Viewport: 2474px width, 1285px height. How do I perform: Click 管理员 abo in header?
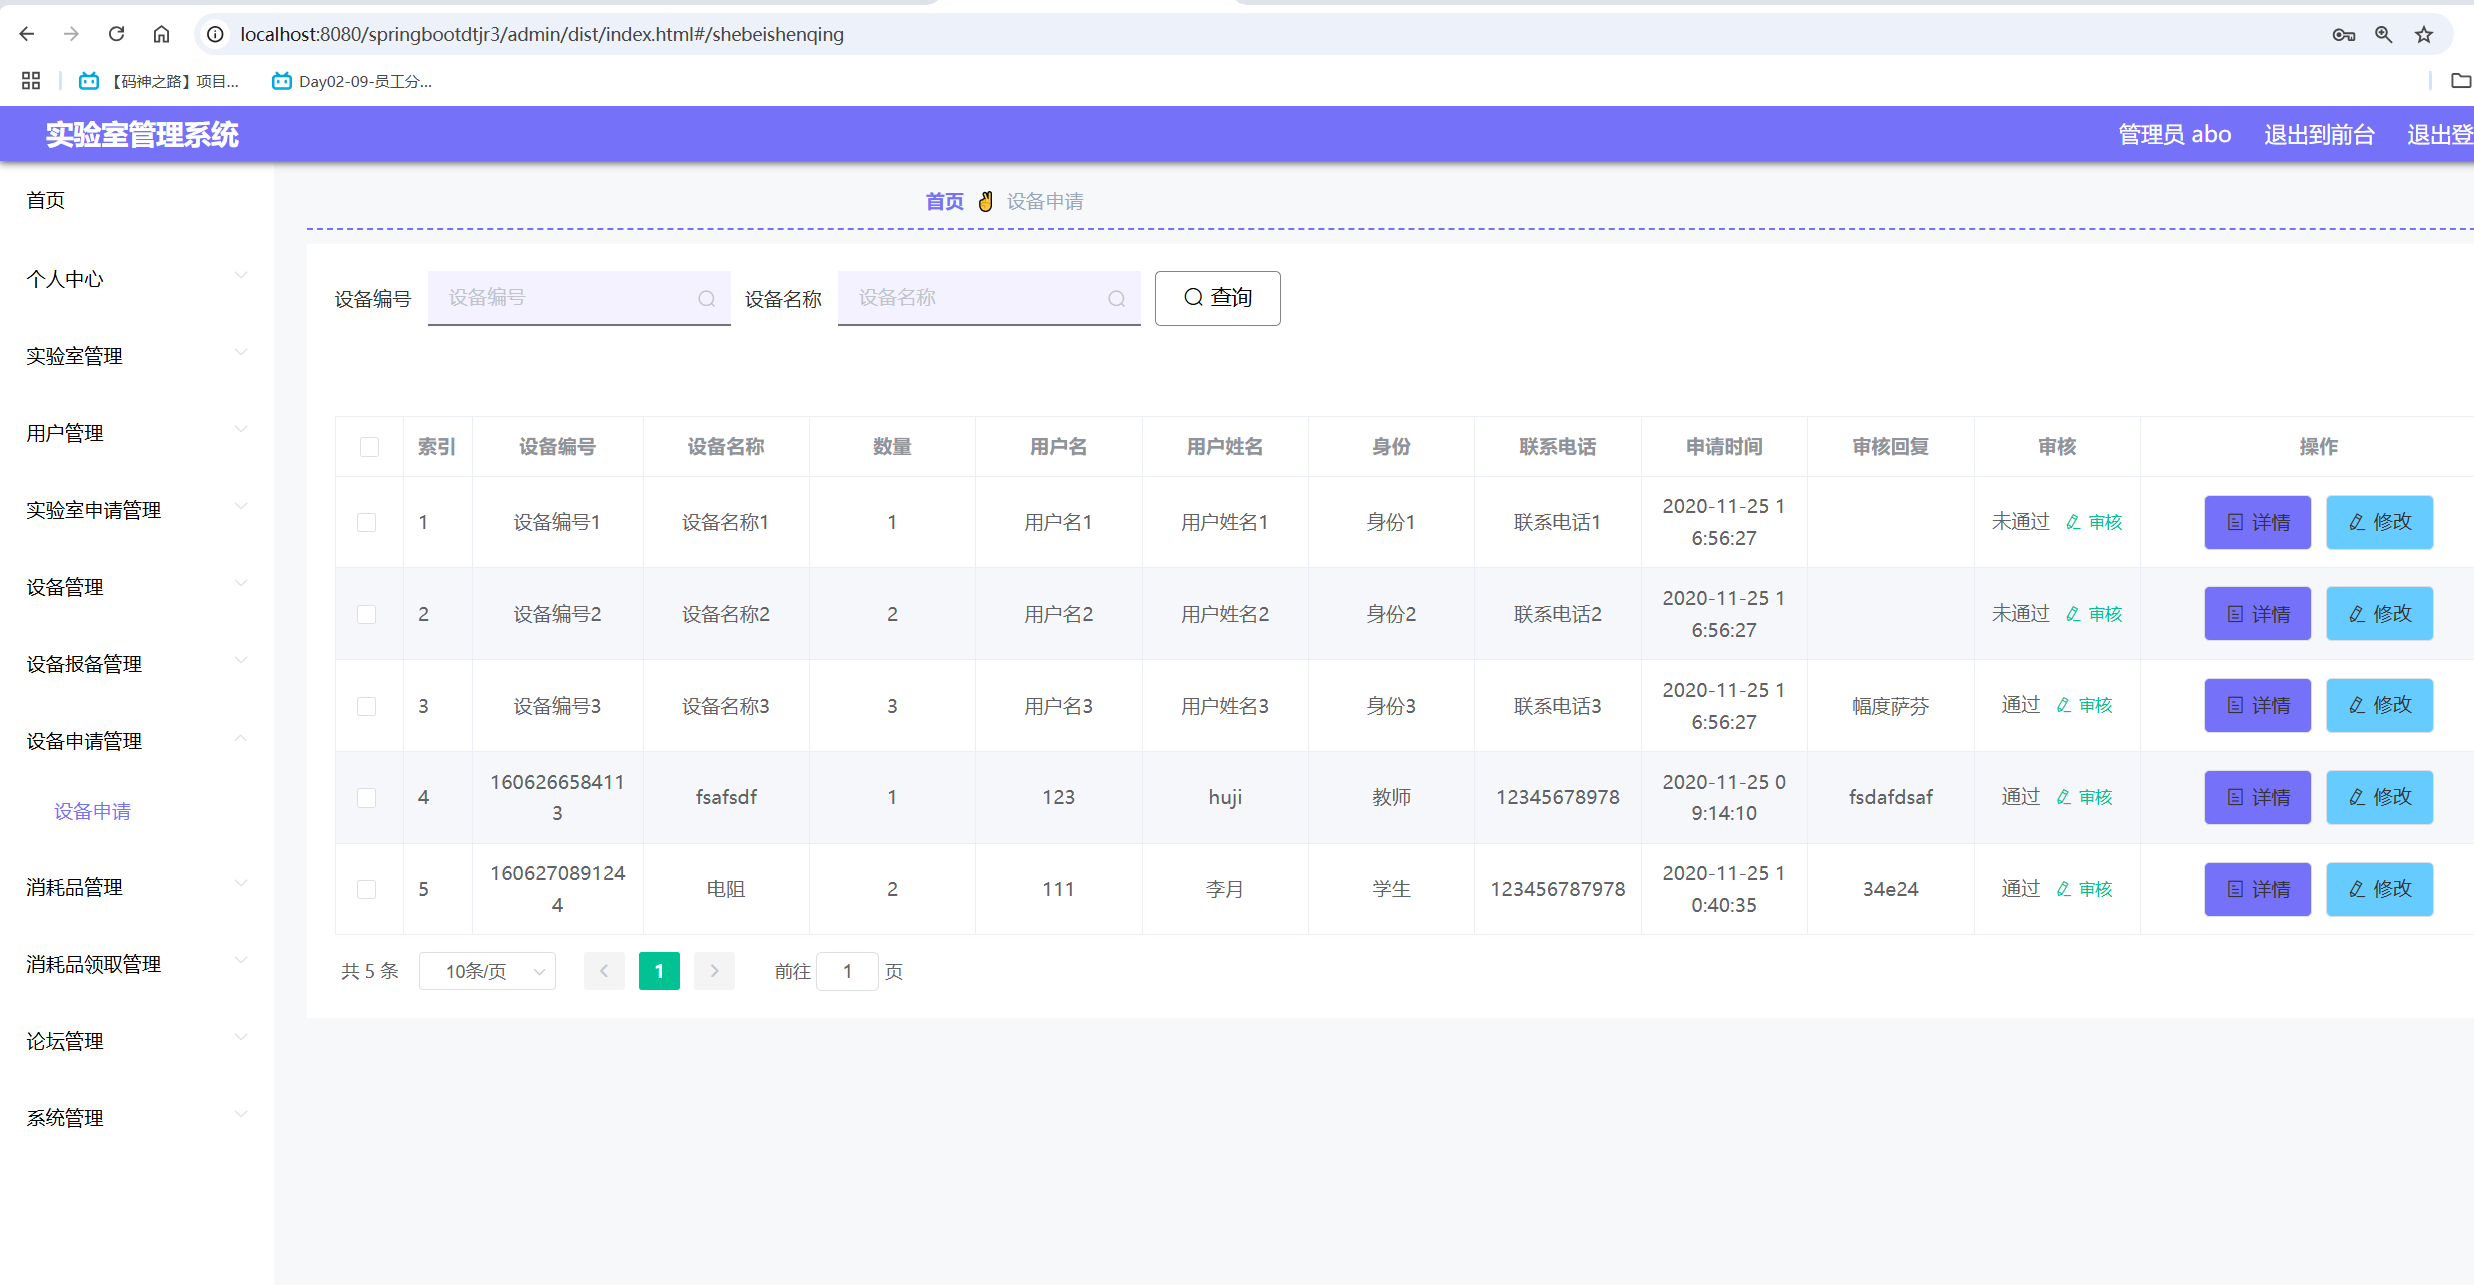tap(2174, 134)
